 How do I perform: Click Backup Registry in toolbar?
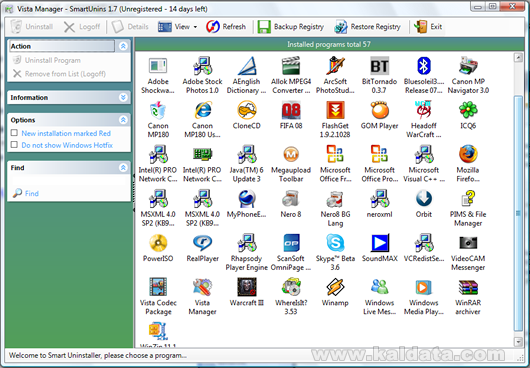291,27
